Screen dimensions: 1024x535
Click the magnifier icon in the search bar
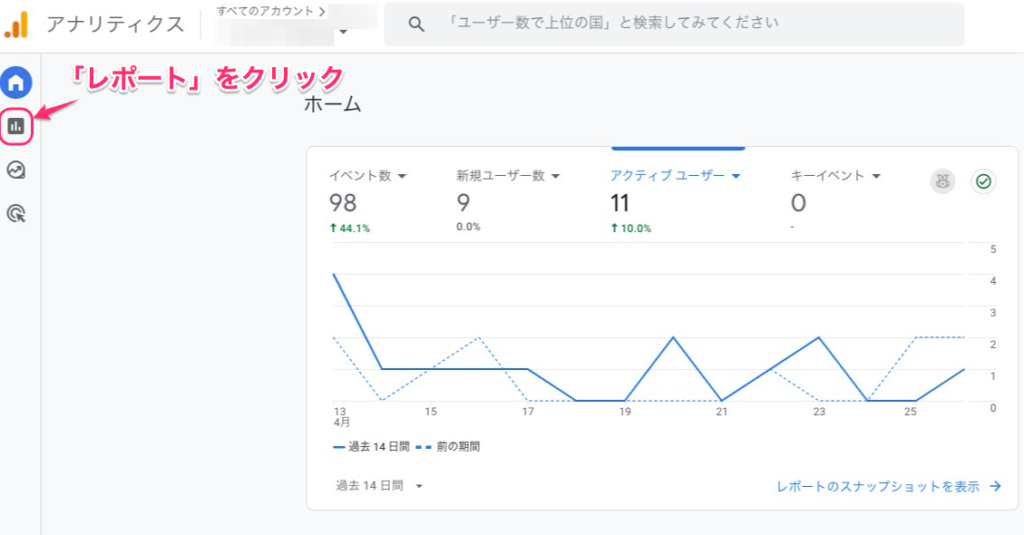418,24
